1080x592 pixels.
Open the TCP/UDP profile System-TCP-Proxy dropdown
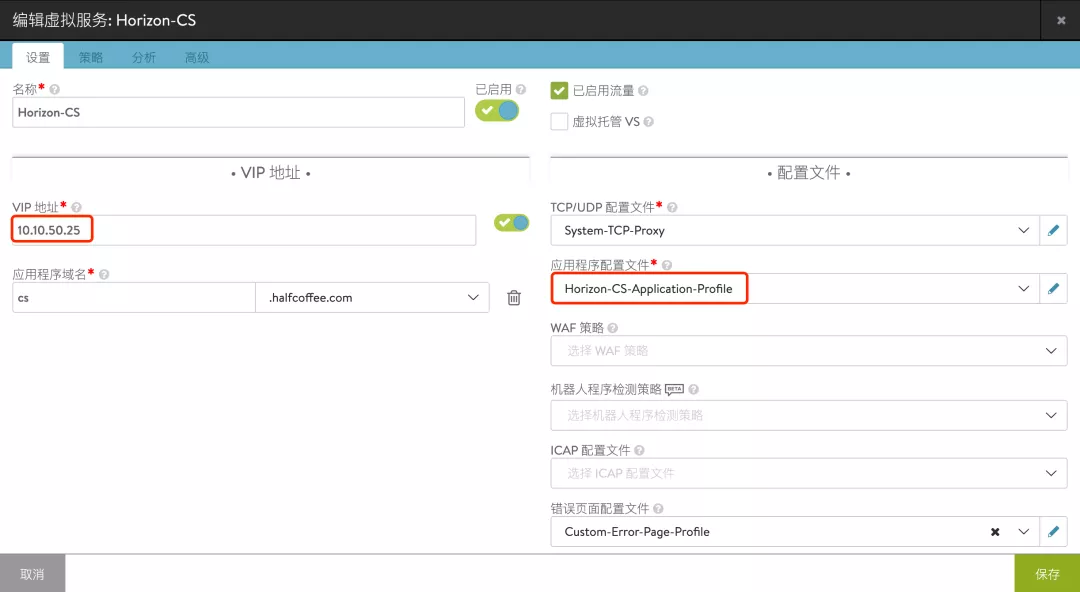[795, 230]
